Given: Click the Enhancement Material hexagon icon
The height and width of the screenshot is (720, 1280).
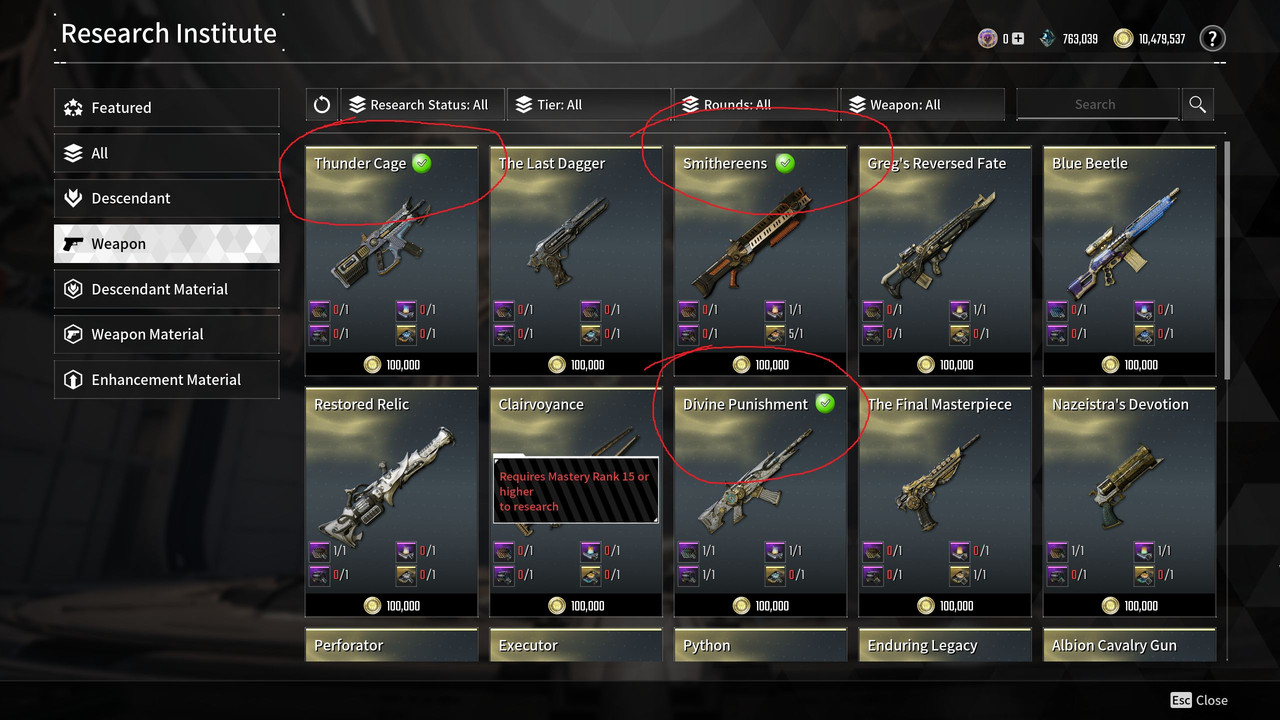Looking at the screenshot, I should point(73,380).
